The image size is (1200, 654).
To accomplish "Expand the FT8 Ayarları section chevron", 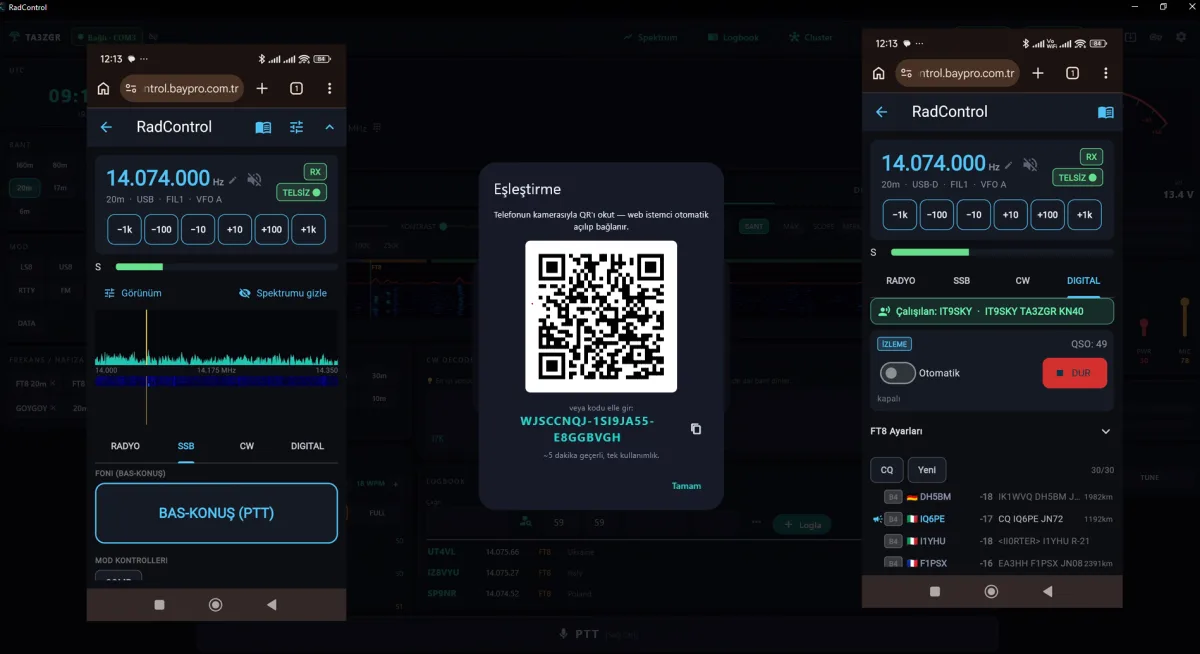I will (1105, 431).
